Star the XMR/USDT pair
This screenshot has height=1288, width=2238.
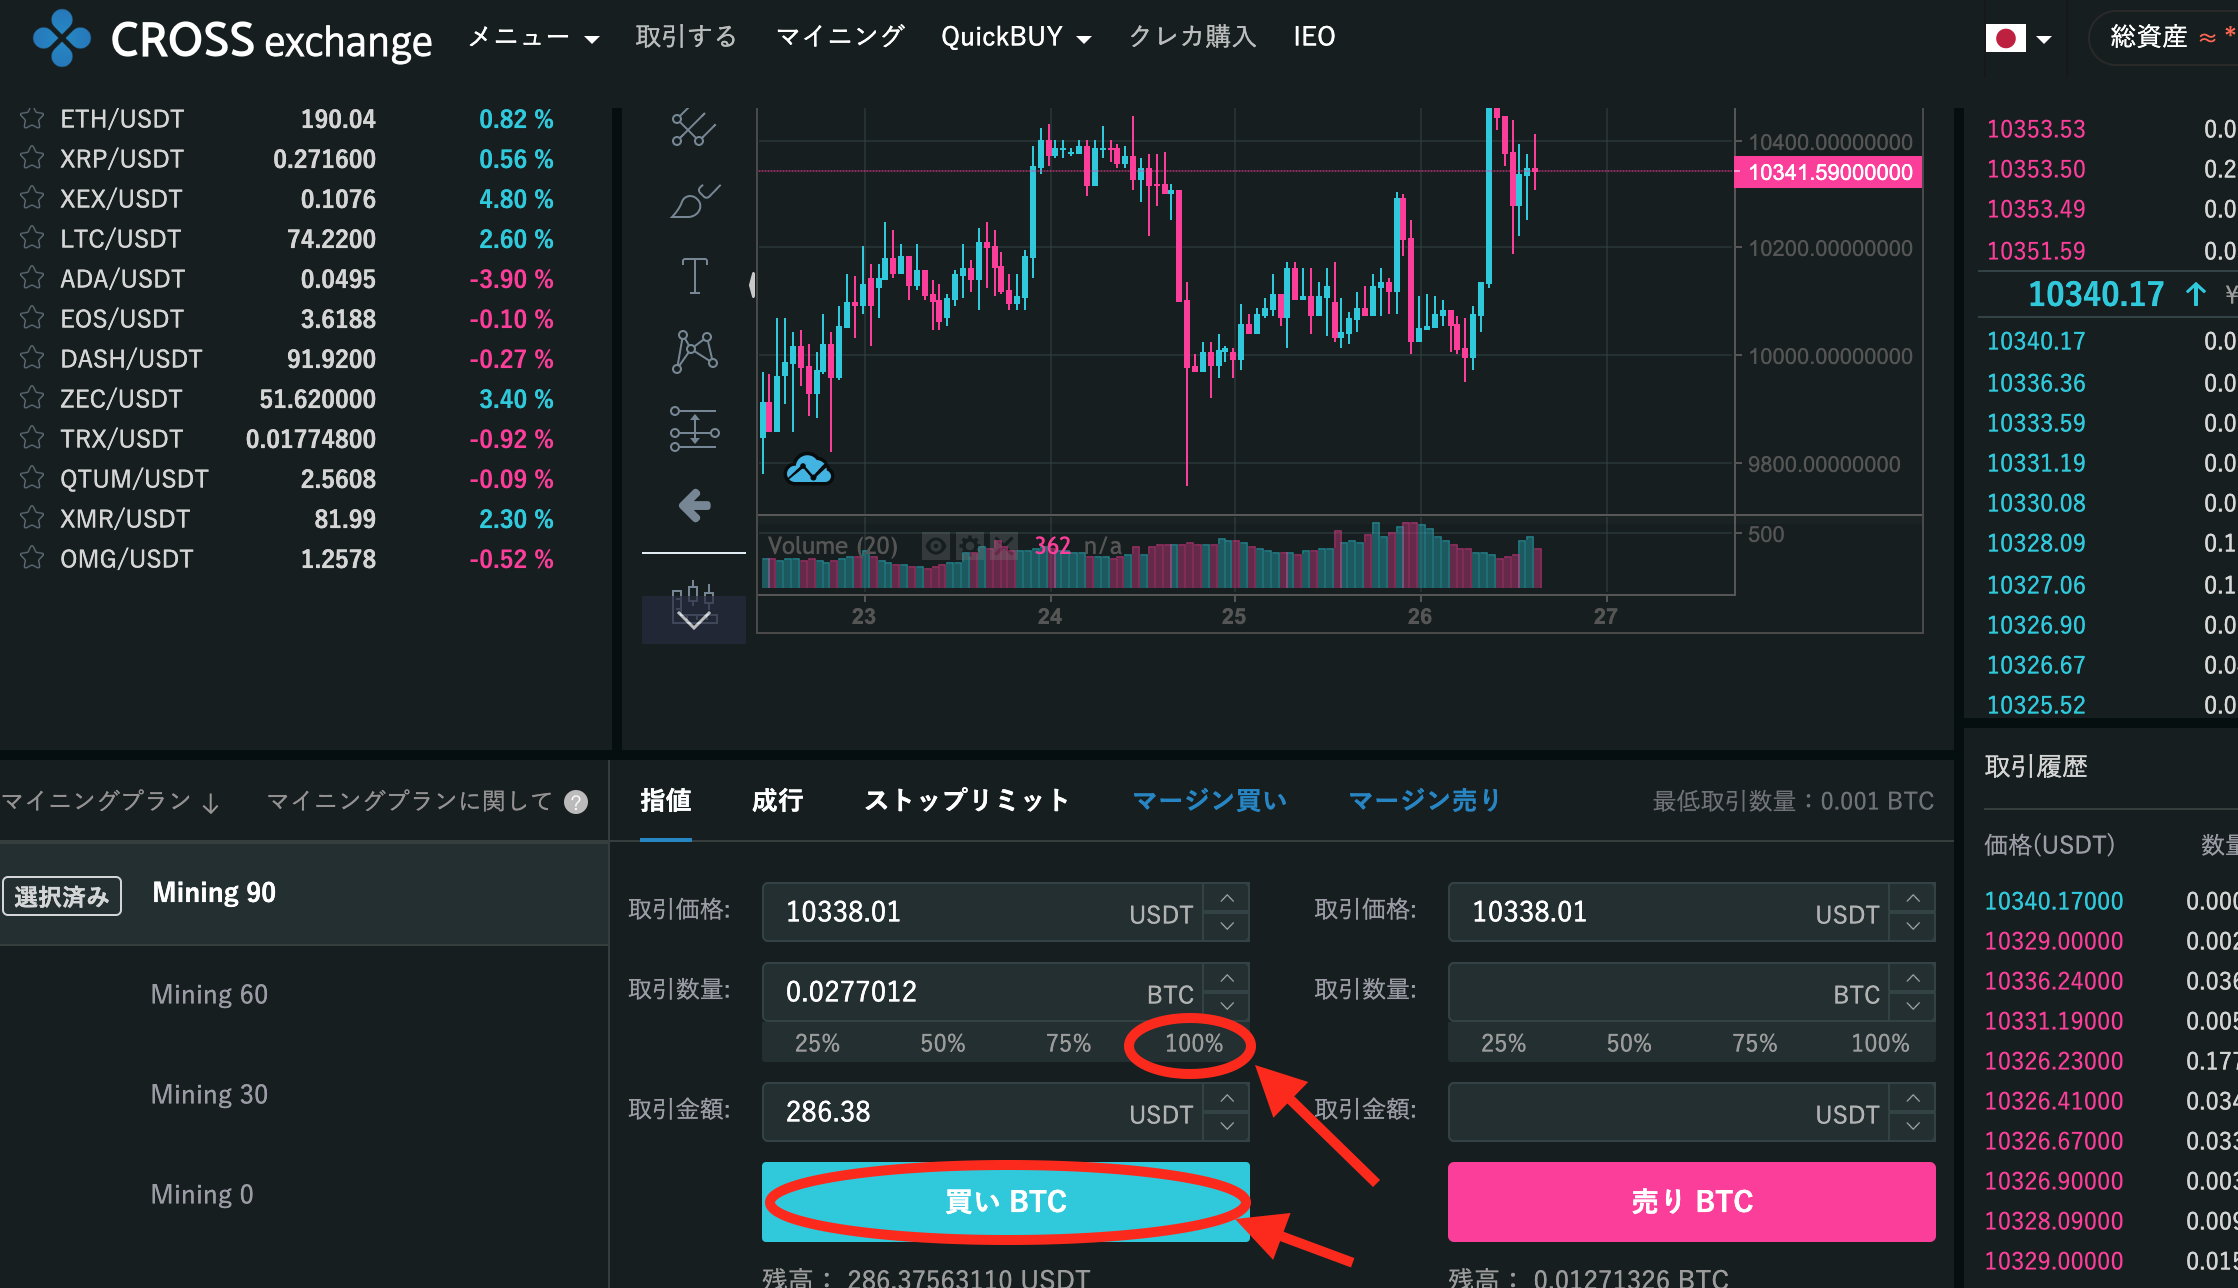click(32, 518)
